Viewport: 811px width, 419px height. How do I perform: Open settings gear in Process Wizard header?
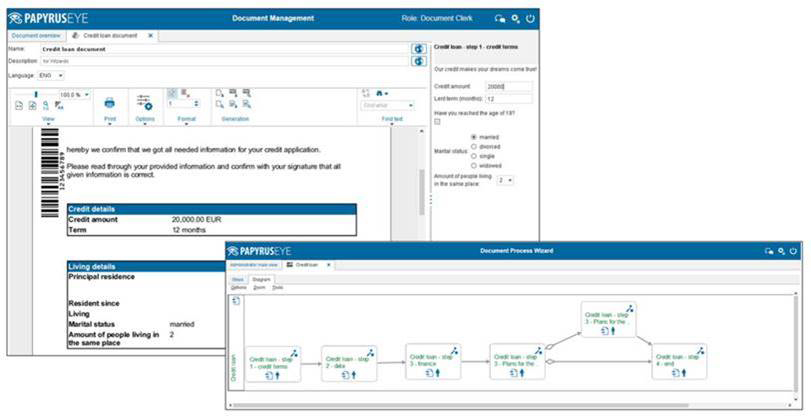[782, 251]
